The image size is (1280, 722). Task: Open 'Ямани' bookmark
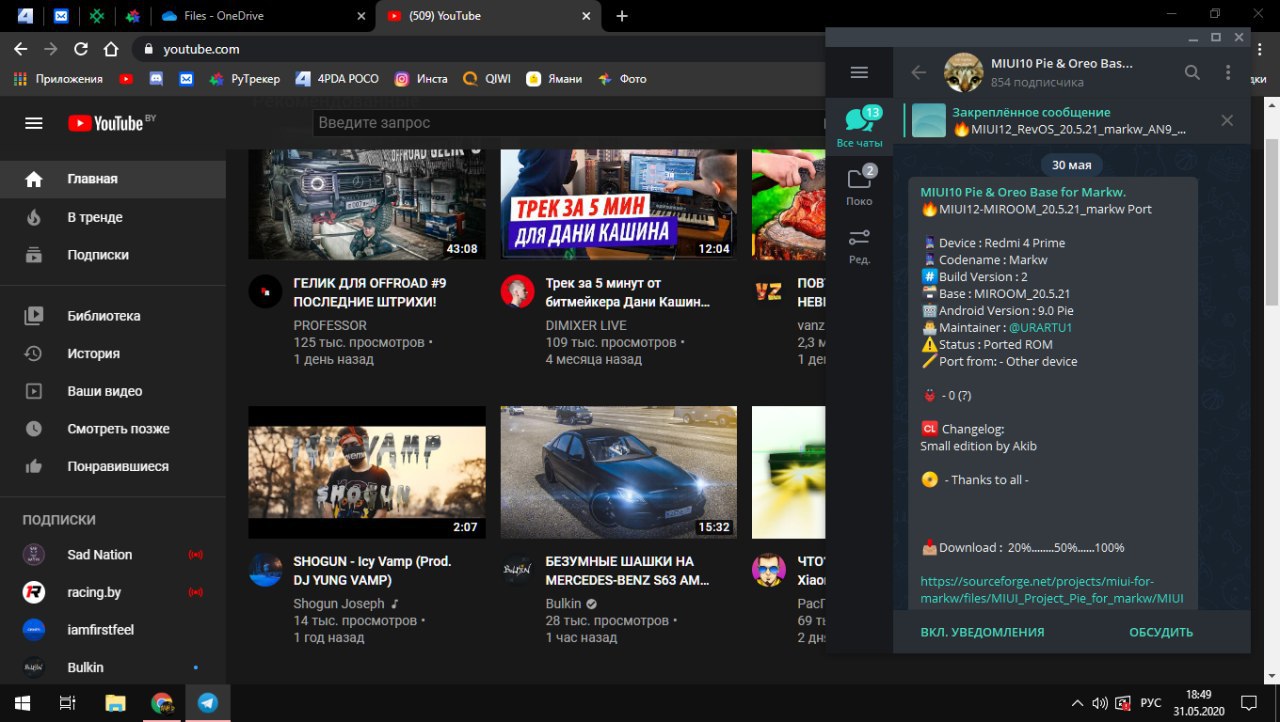click(555, 79)
